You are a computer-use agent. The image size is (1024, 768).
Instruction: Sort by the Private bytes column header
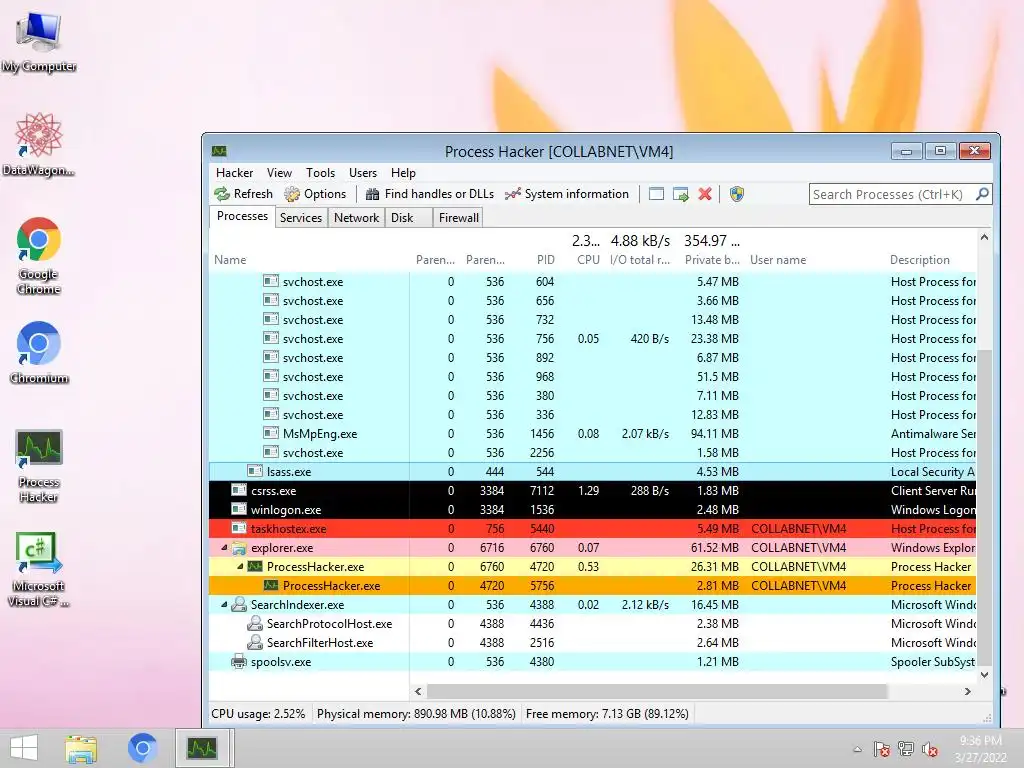(712, 260)
